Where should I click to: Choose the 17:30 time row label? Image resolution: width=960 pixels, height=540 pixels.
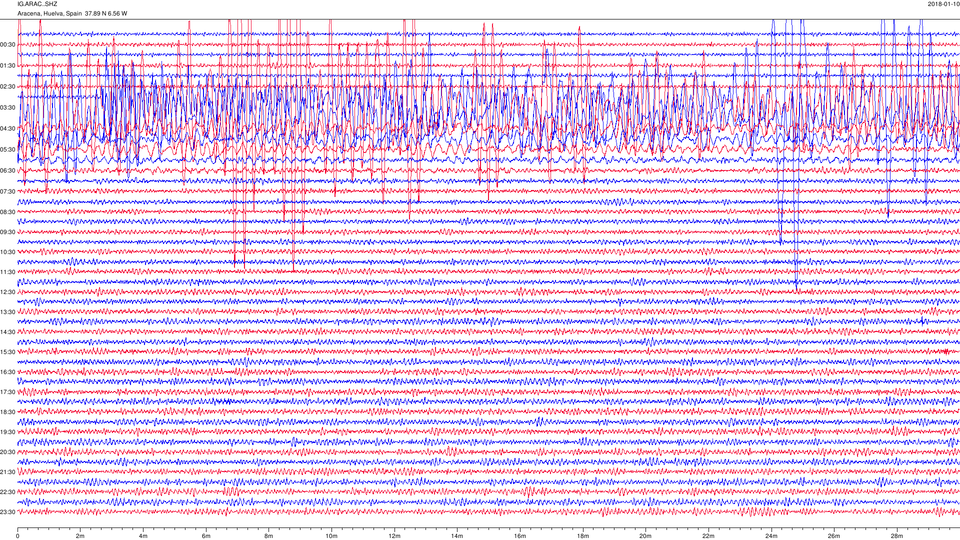(x=7, y=392)
